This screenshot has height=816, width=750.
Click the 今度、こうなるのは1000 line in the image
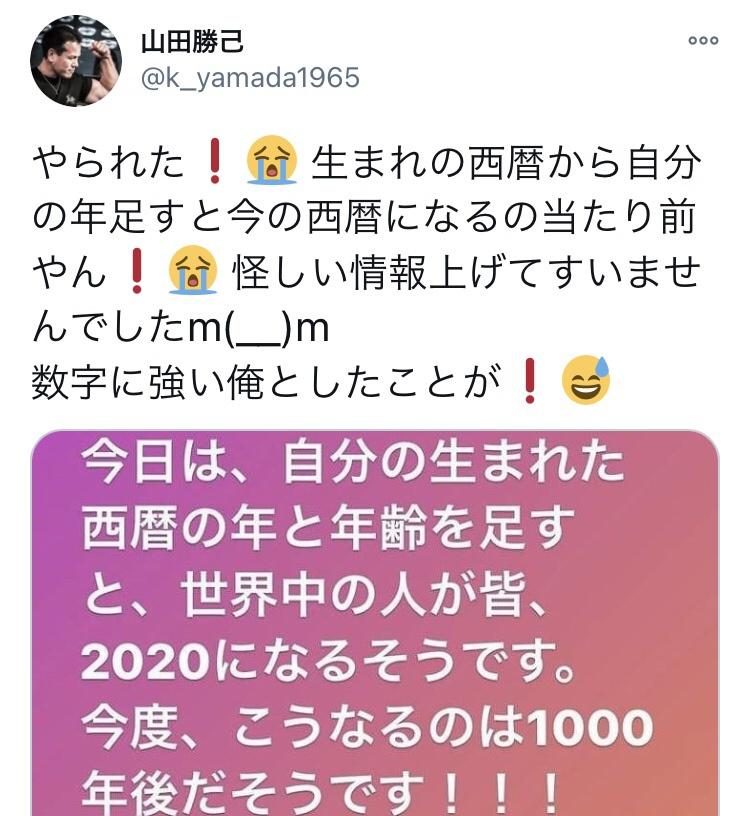367,726
